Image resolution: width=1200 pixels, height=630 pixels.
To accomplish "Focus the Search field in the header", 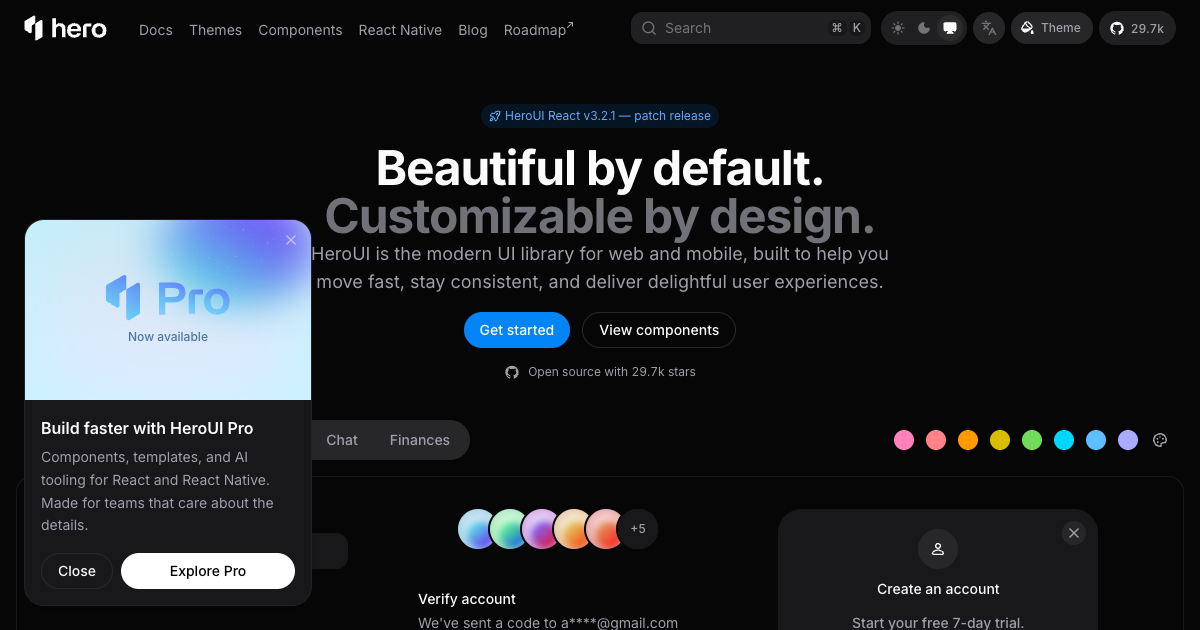I will tap(751, 28).
